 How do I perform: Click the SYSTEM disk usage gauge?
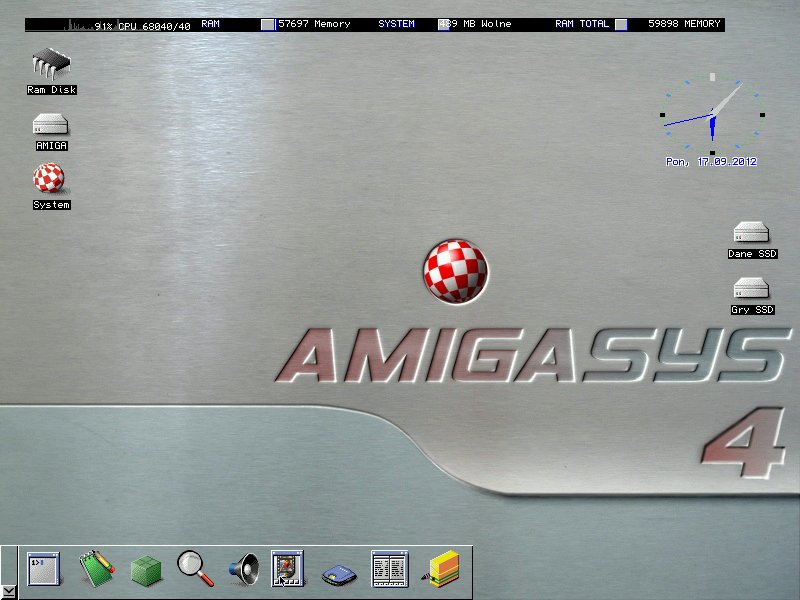pyautogui.click(x=443, y=24)
